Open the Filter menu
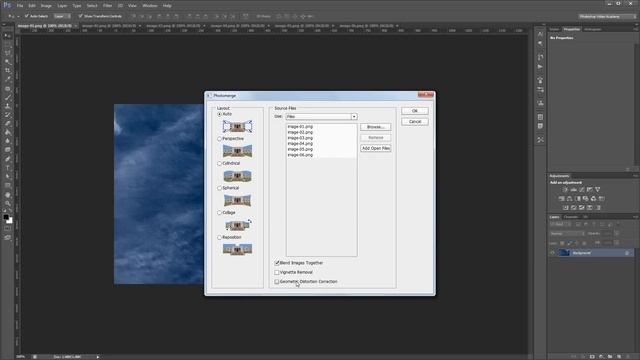 click(107, 6)
